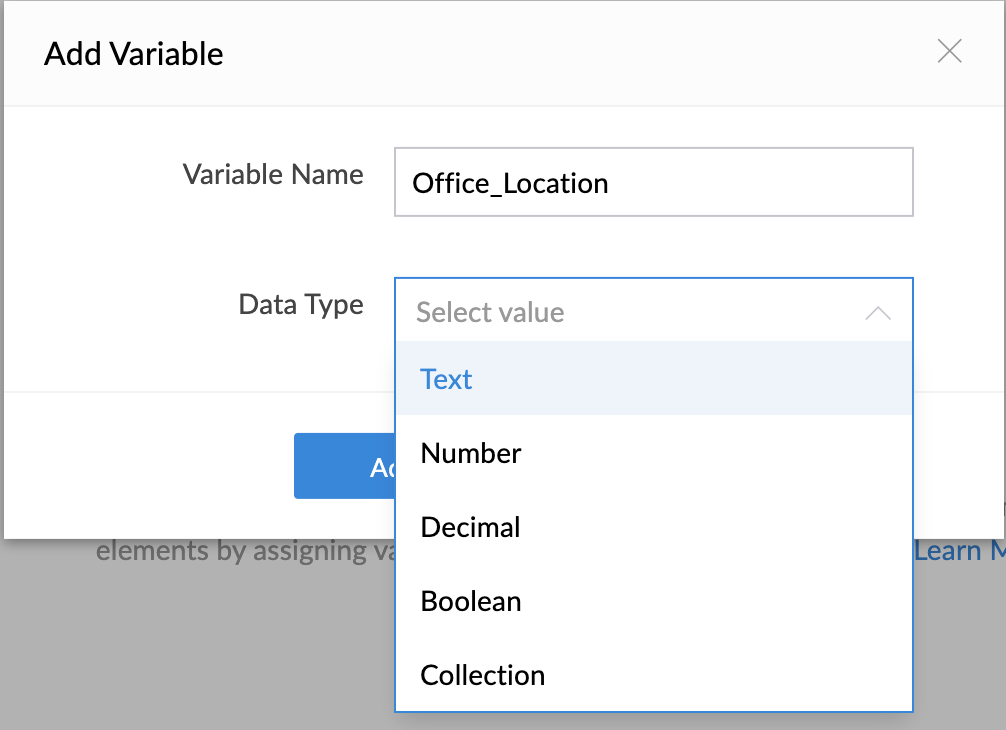Place cursor on Office_Location text
This screenshot has width=1006, height=730.
510,184
